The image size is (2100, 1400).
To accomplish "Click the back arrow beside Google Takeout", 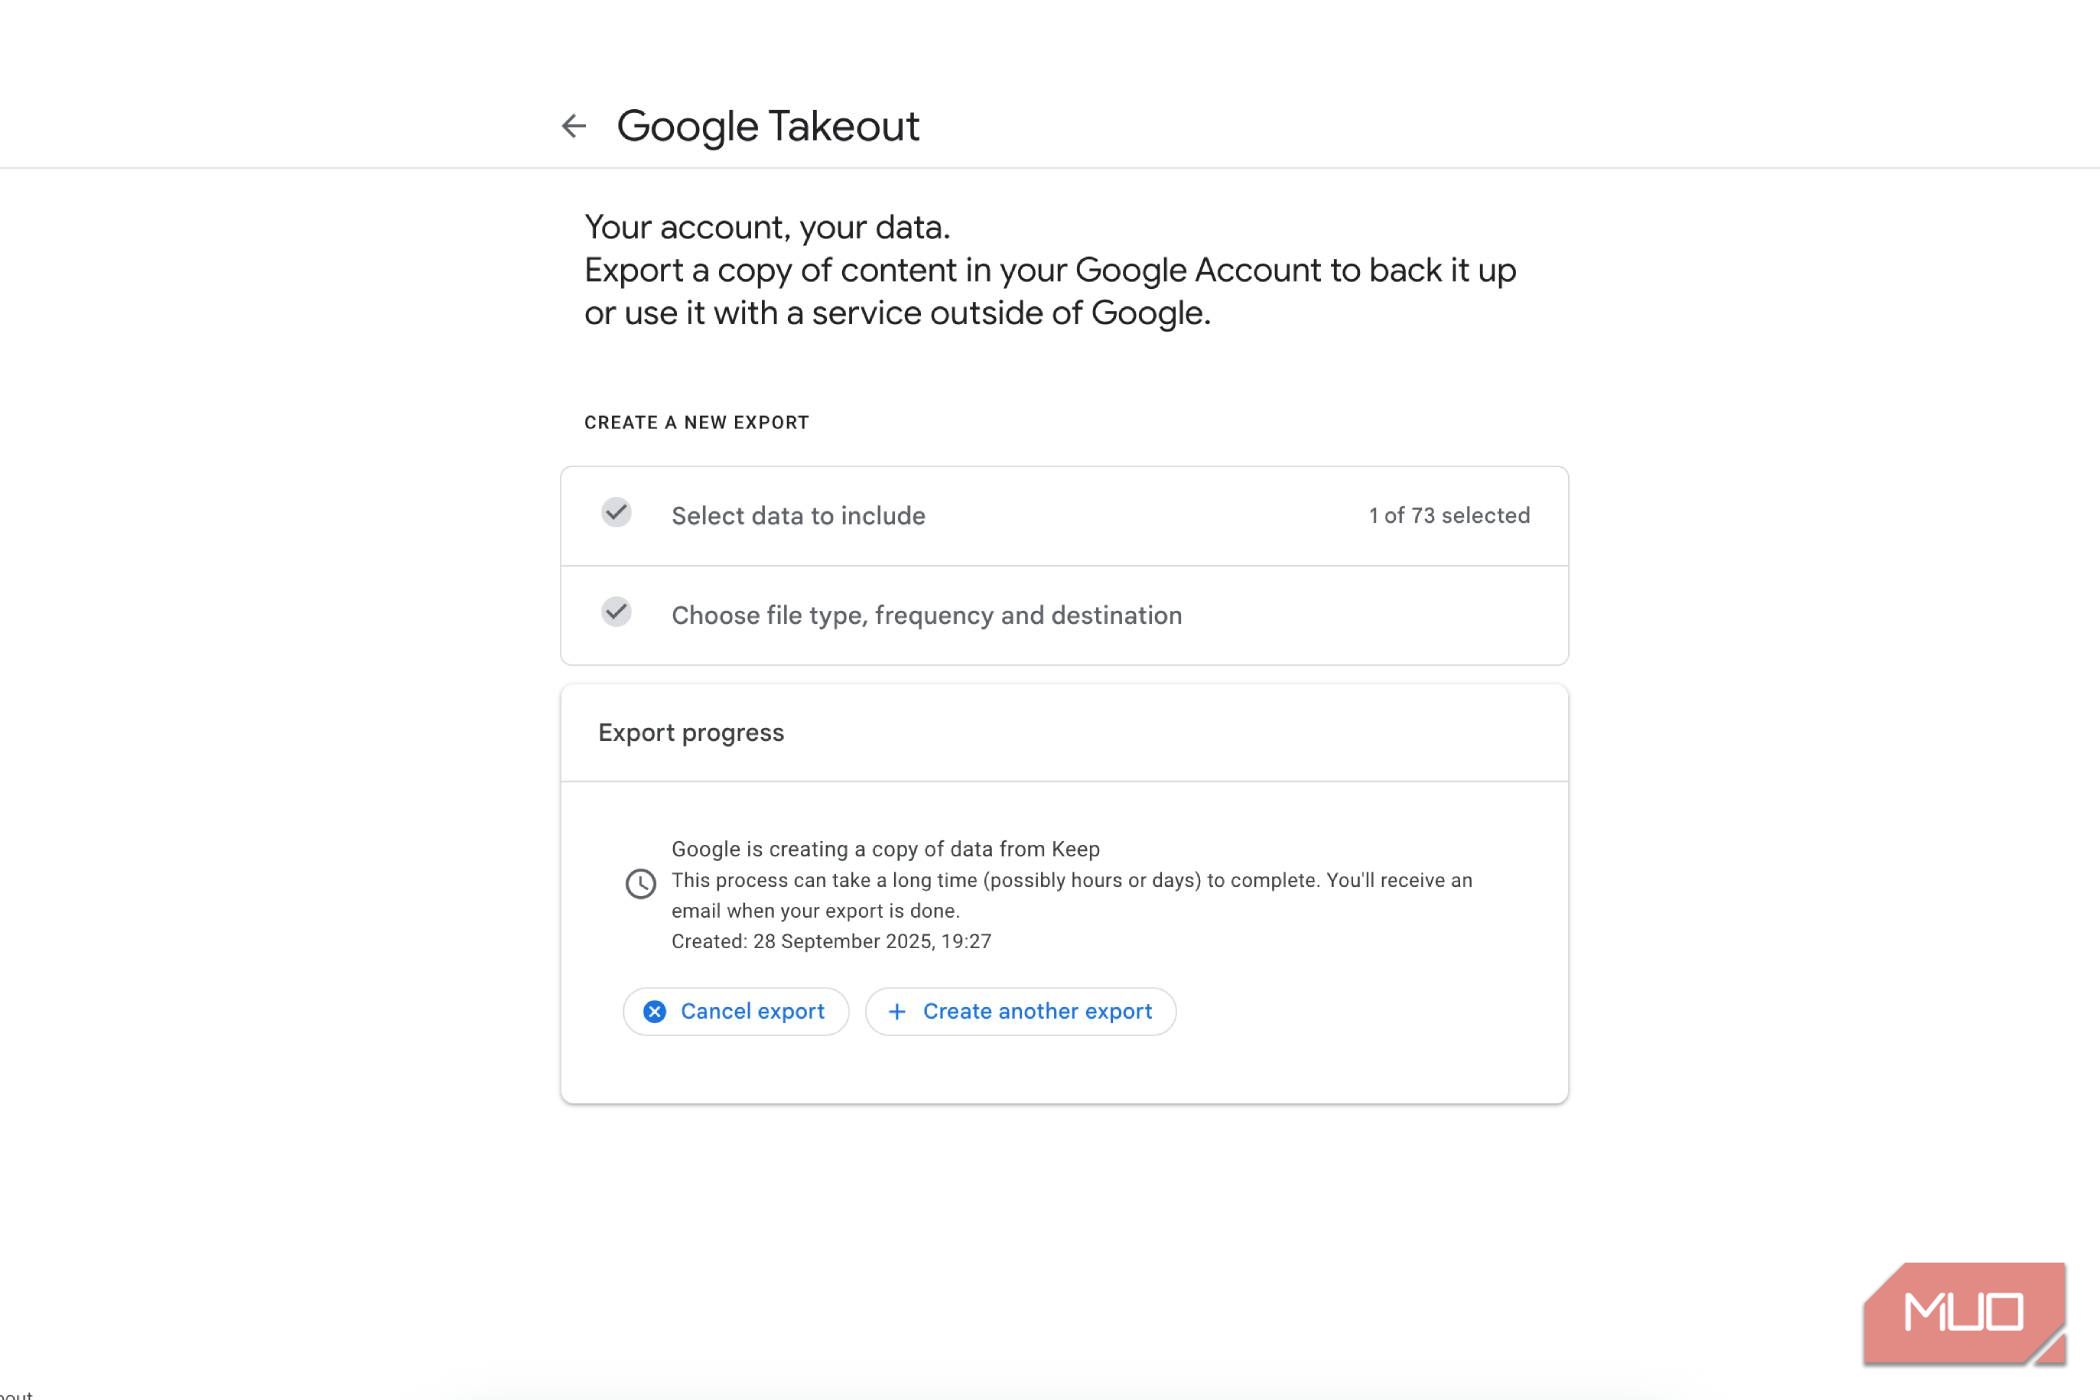I will (574, 126).
